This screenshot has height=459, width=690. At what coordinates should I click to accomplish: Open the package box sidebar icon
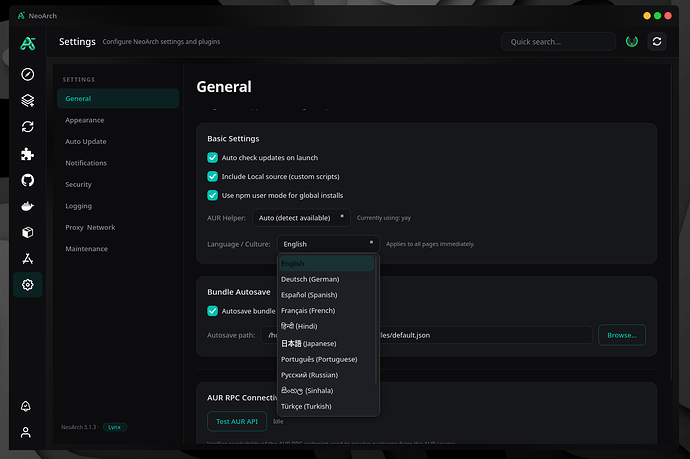[x=28, y=232]
